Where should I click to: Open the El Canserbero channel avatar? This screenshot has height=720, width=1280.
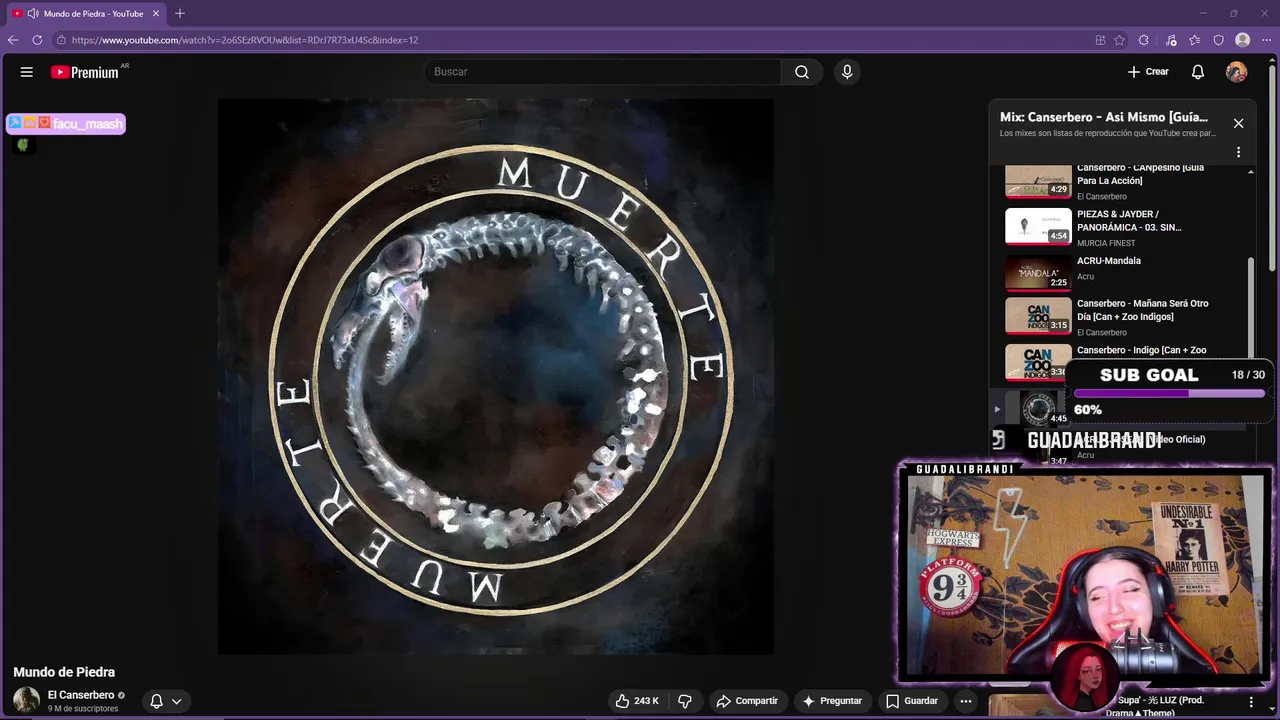27,700
